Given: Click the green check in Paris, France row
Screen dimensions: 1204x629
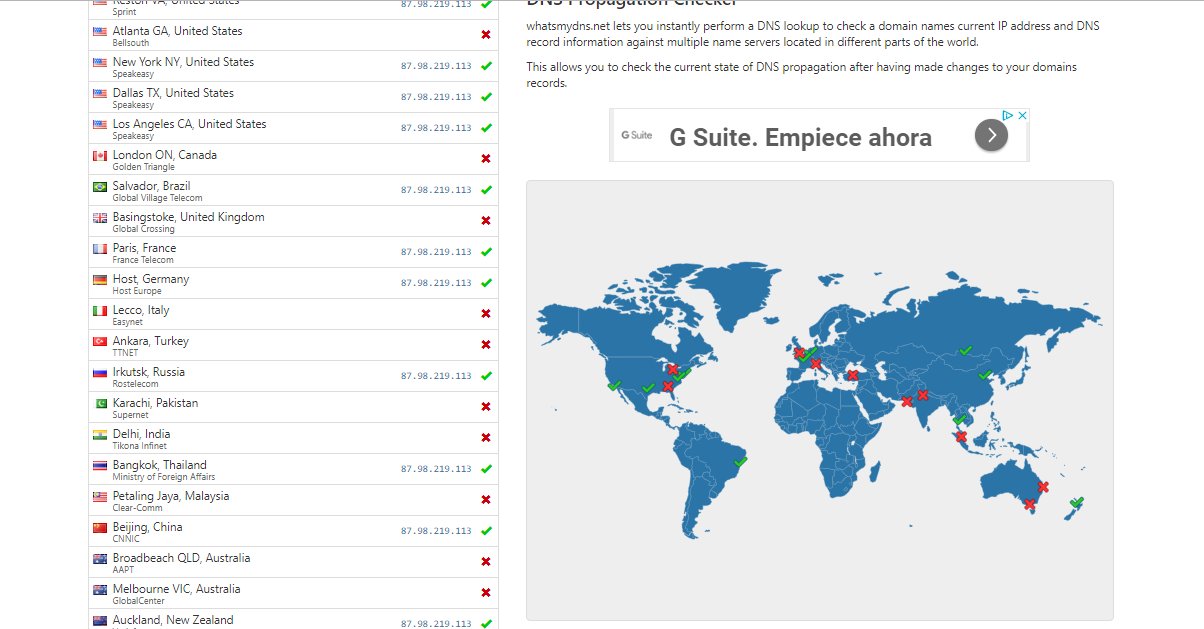Looking at the screenshot, I should coord(486,252).
